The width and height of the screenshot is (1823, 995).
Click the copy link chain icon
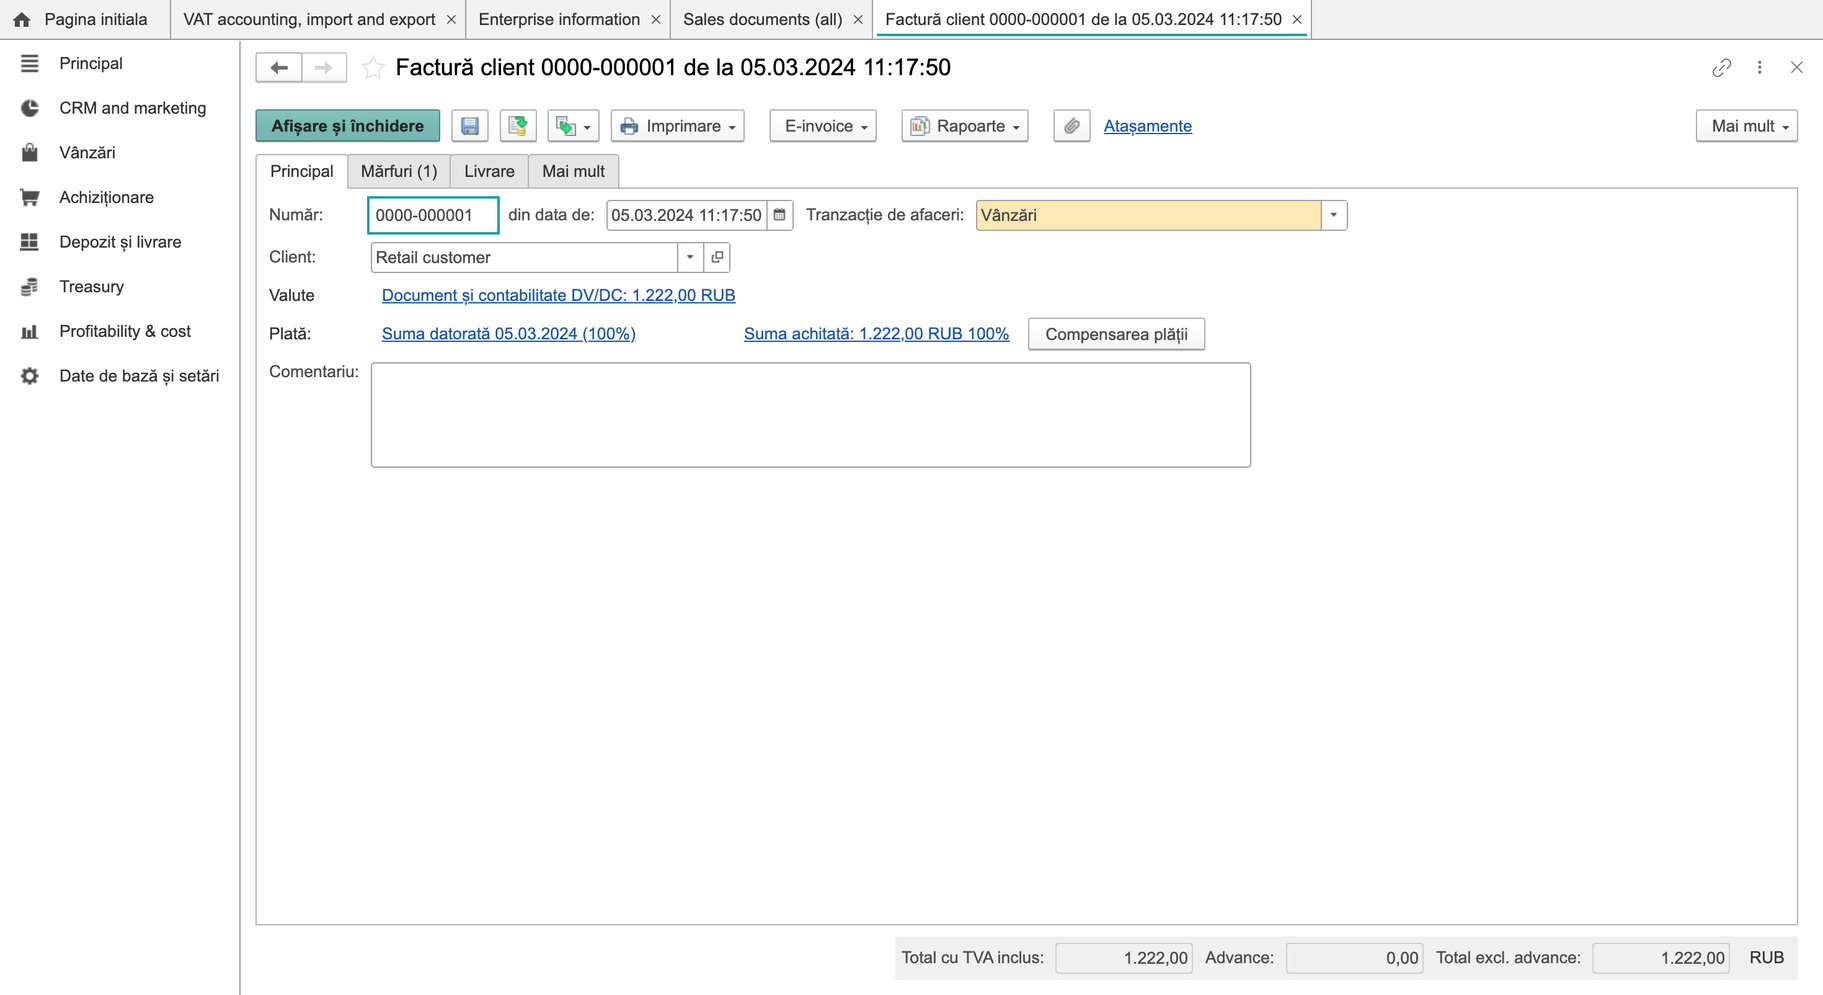(x=1721, y=67)
